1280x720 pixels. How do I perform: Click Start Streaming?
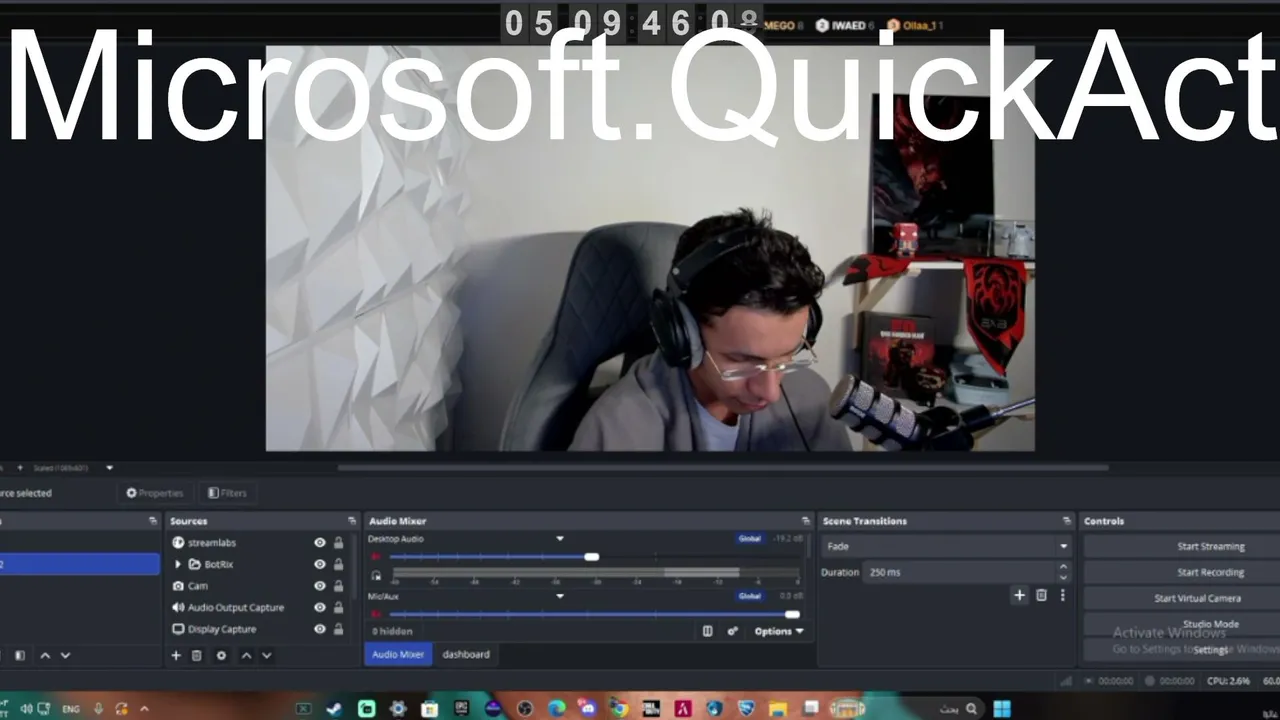click(x=1182, y=547)
